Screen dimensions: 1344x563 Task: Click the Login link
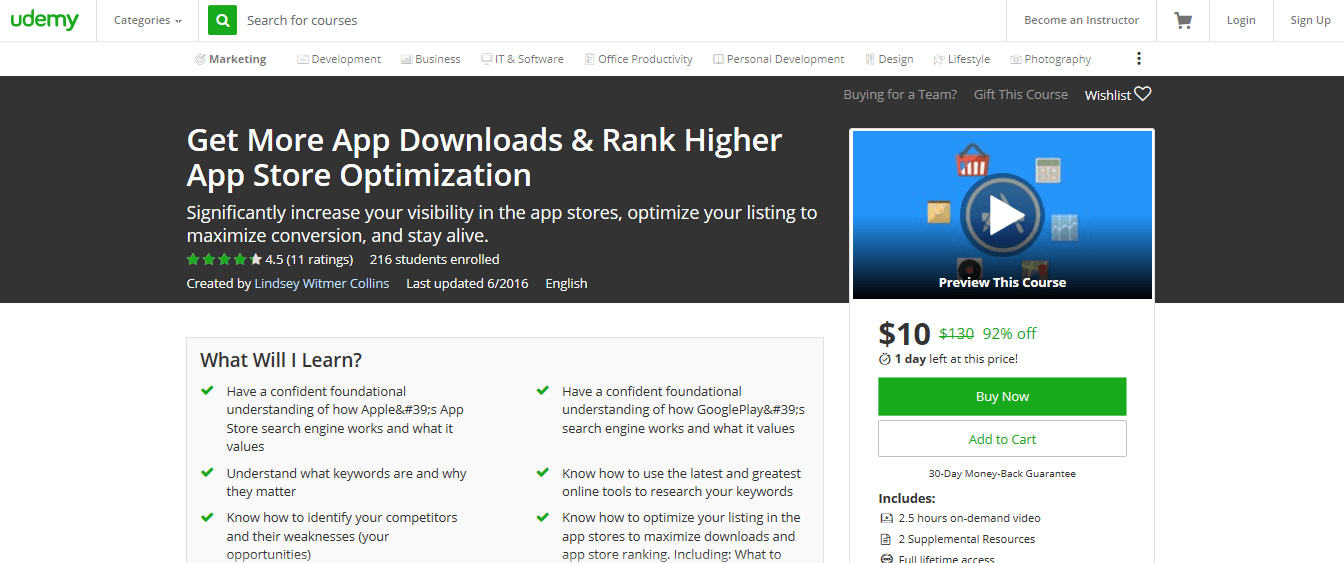click(x=1241, y=20)
